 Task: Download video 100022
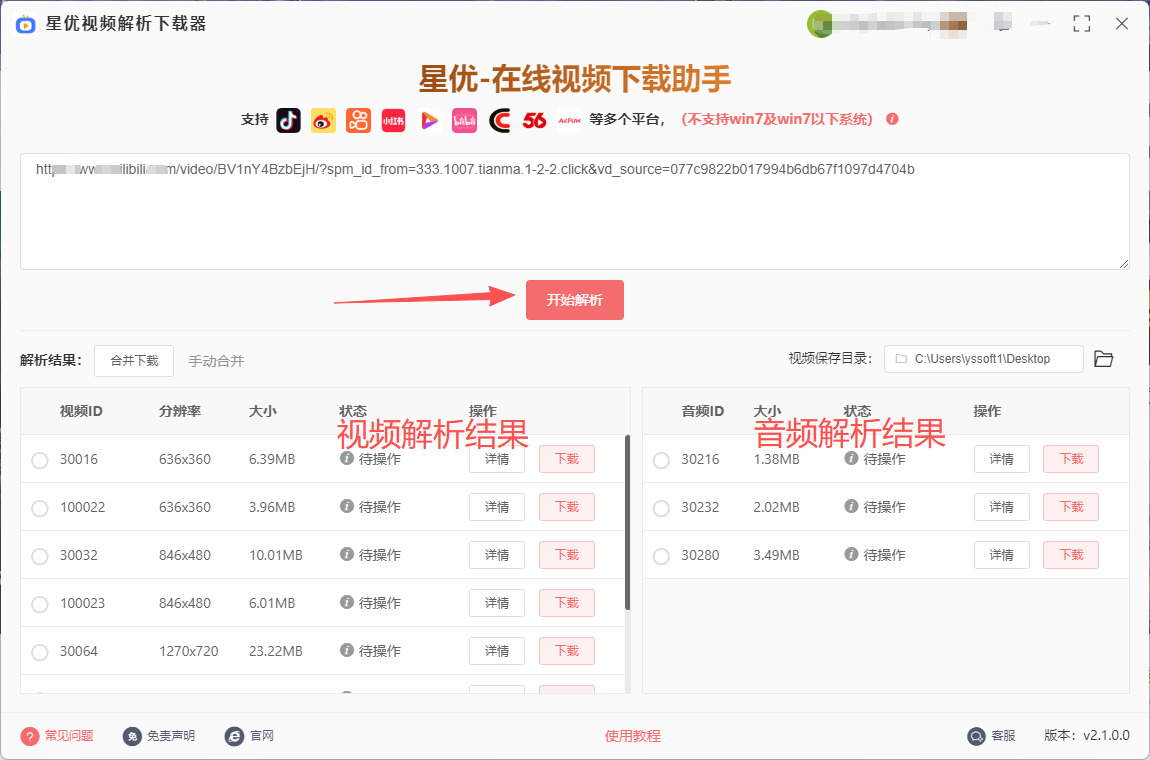click(x=567, y=507)
